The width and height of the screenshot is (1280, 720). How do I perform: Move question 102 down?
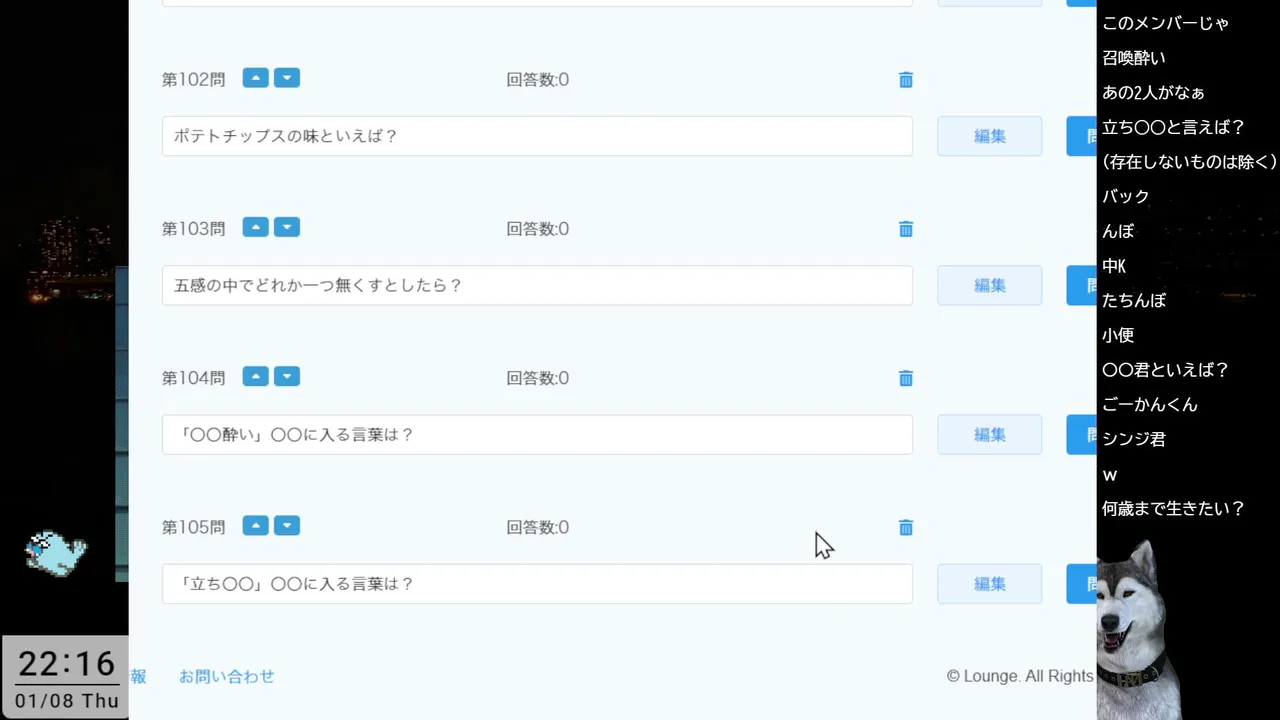(287, 78)
